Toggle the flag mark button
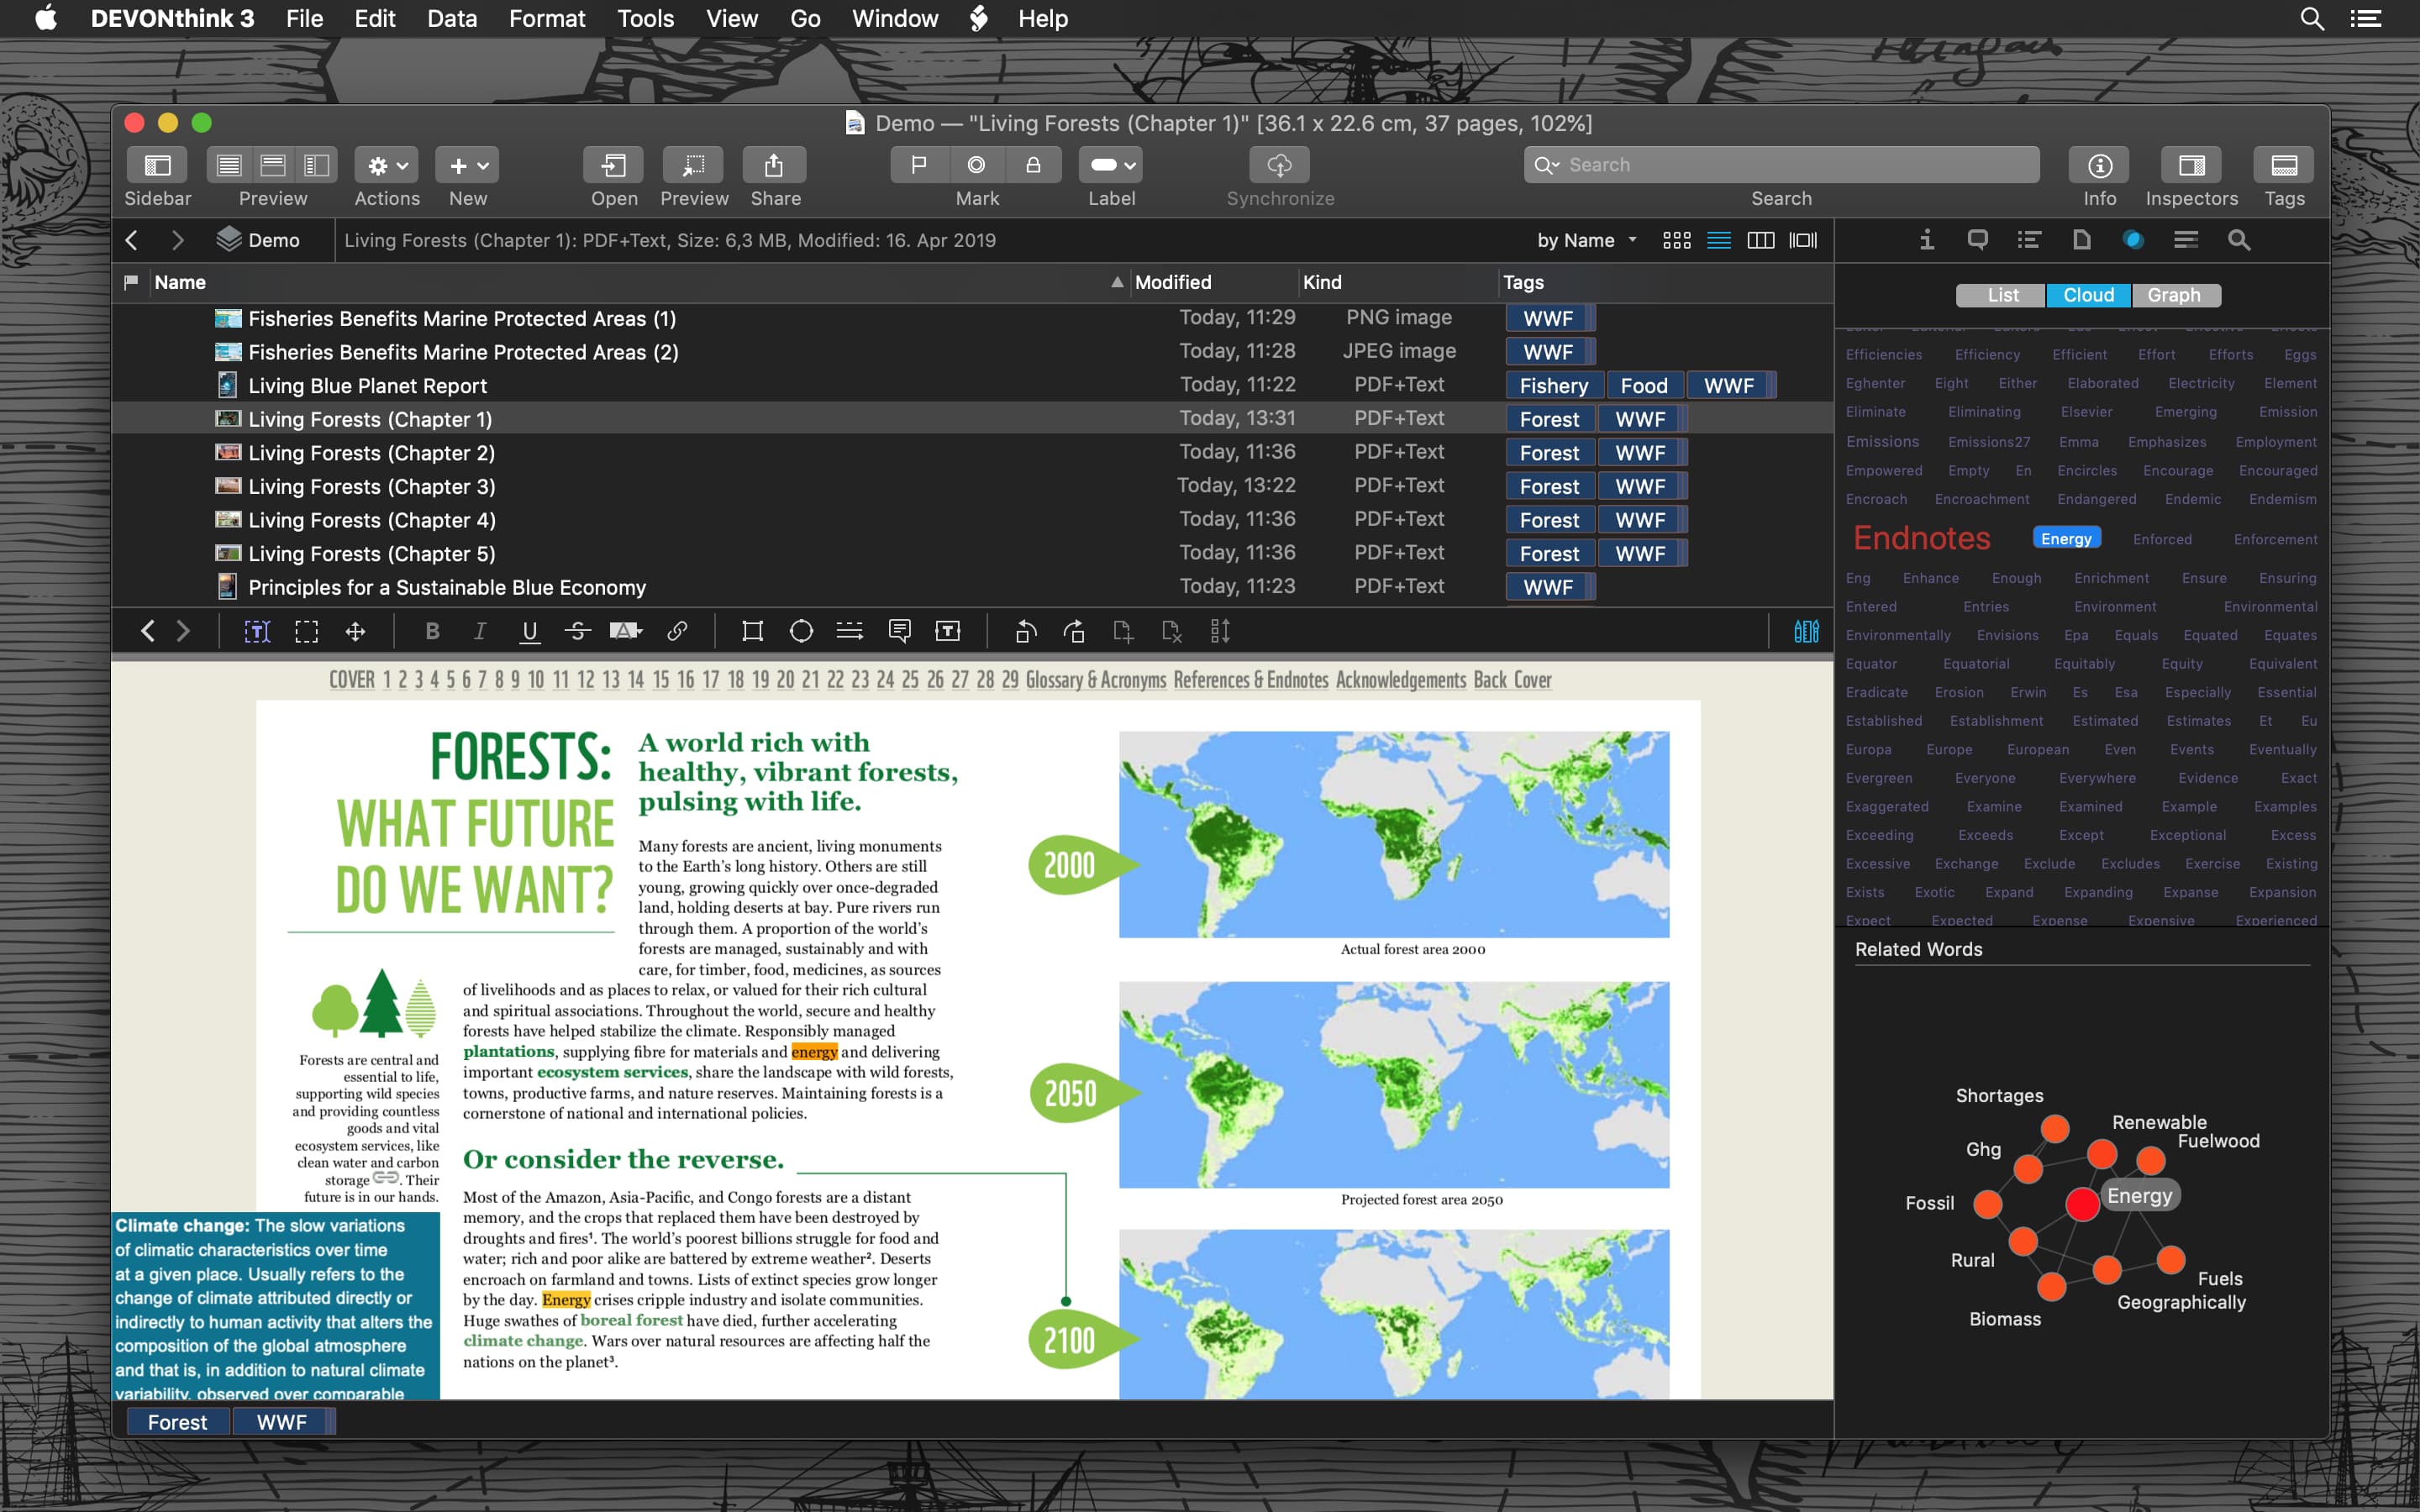The height and width of the screenshot is (1512, 2420). (919, 165)
